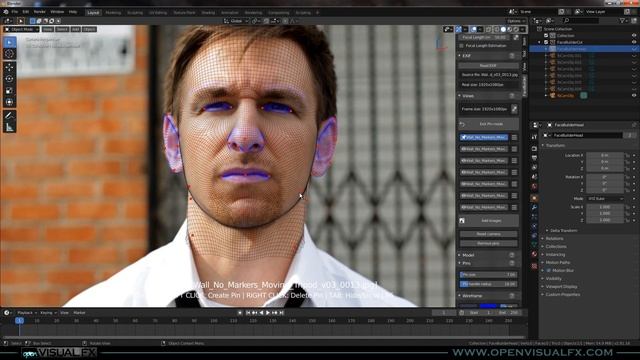This screenshot has height=360, width=640.
Task: Pick the Measure ruler tool
Action: (9, 127)
